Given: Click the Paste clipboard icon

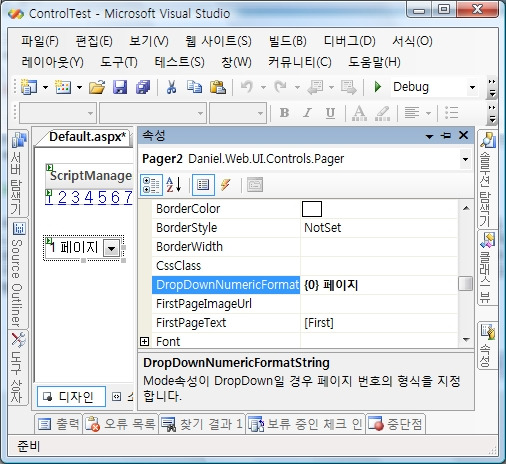Looking at the screenshot, I should coord(218,87).
